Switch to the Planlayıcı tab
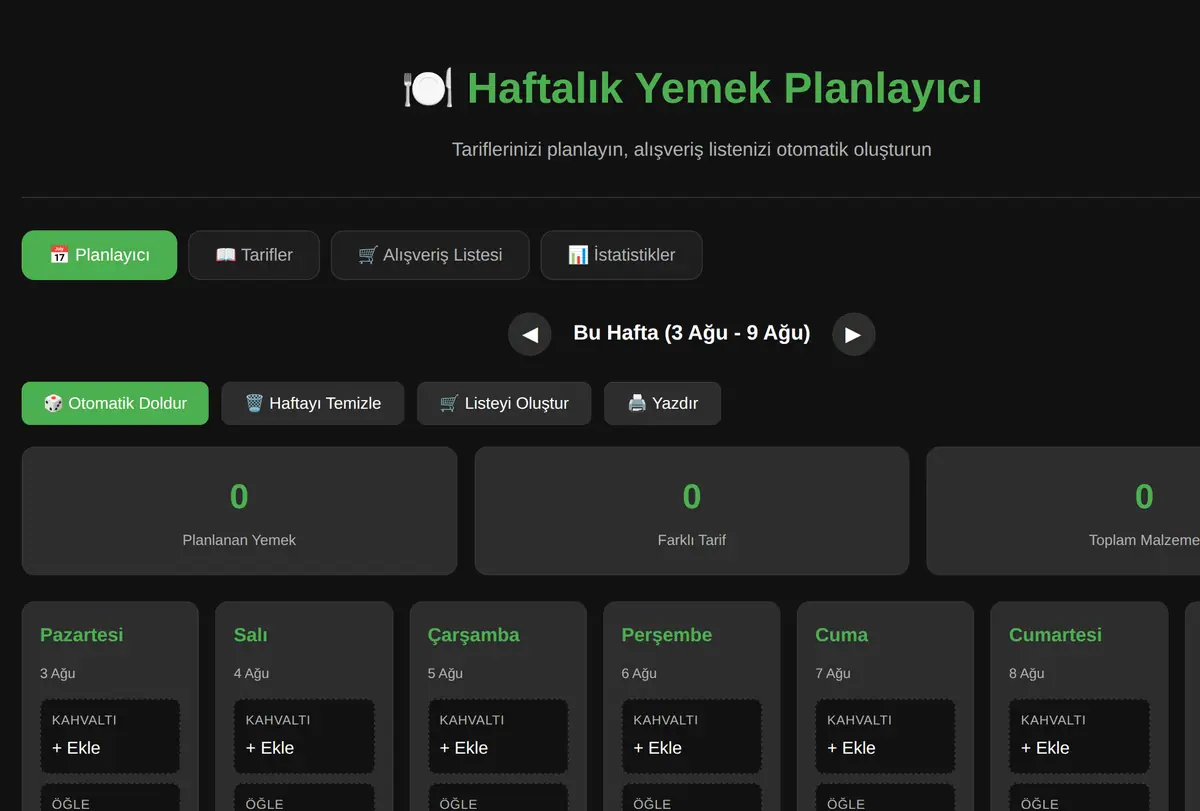This screenshot has width=1200, height=811. click(99, 255)
